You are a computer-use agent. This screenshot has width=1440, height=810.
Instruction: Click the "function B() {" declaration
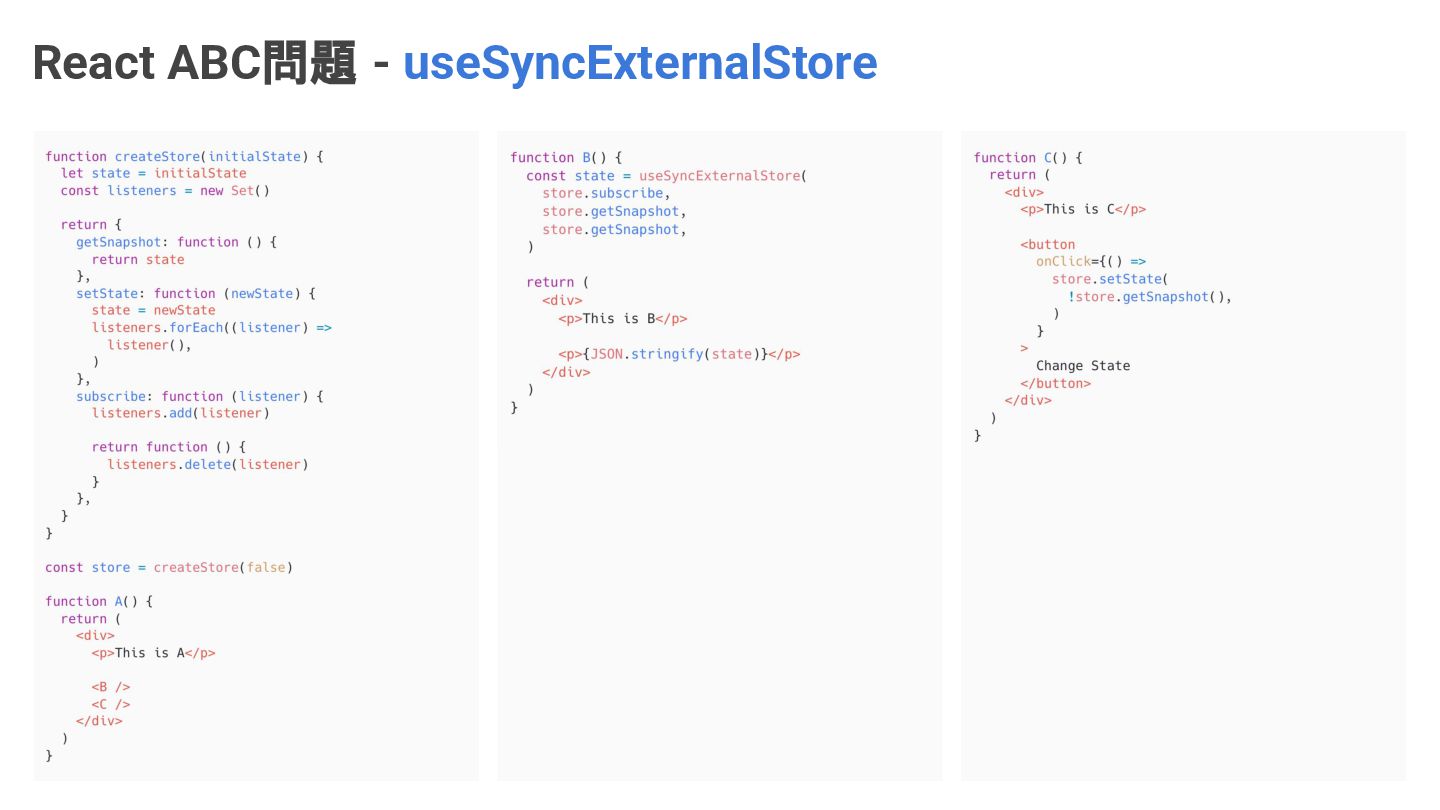pyautogui.click(x=566, y=157)
